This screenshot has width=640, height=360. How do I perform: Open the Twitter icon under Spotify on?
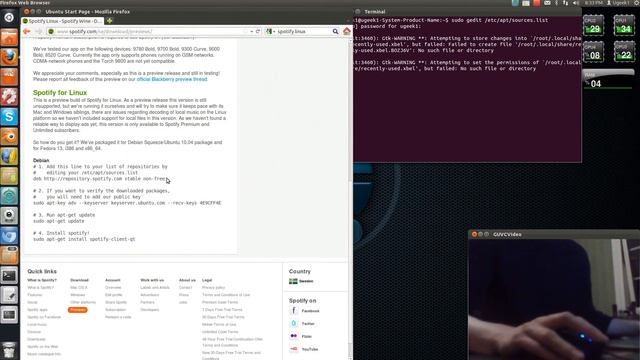tap(293, 323)
